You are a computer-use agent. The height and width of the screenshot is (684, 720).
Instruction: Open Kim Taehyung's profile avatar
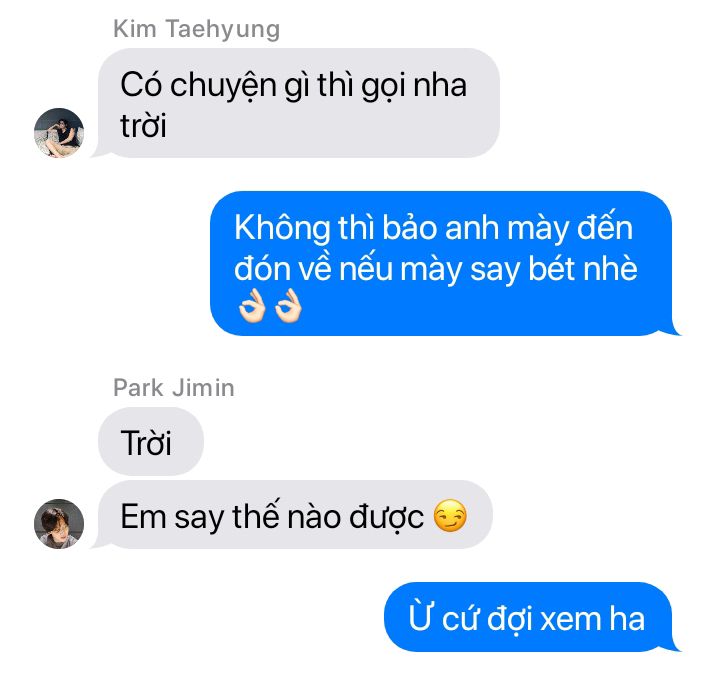[x=59, y=133]
